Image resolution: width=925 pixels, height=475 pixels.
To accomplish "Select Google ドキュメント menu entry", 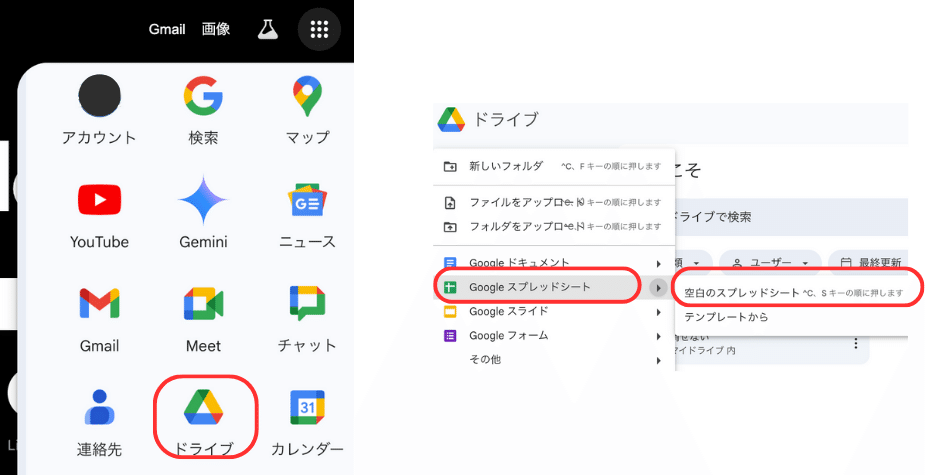I will [554, 263].
